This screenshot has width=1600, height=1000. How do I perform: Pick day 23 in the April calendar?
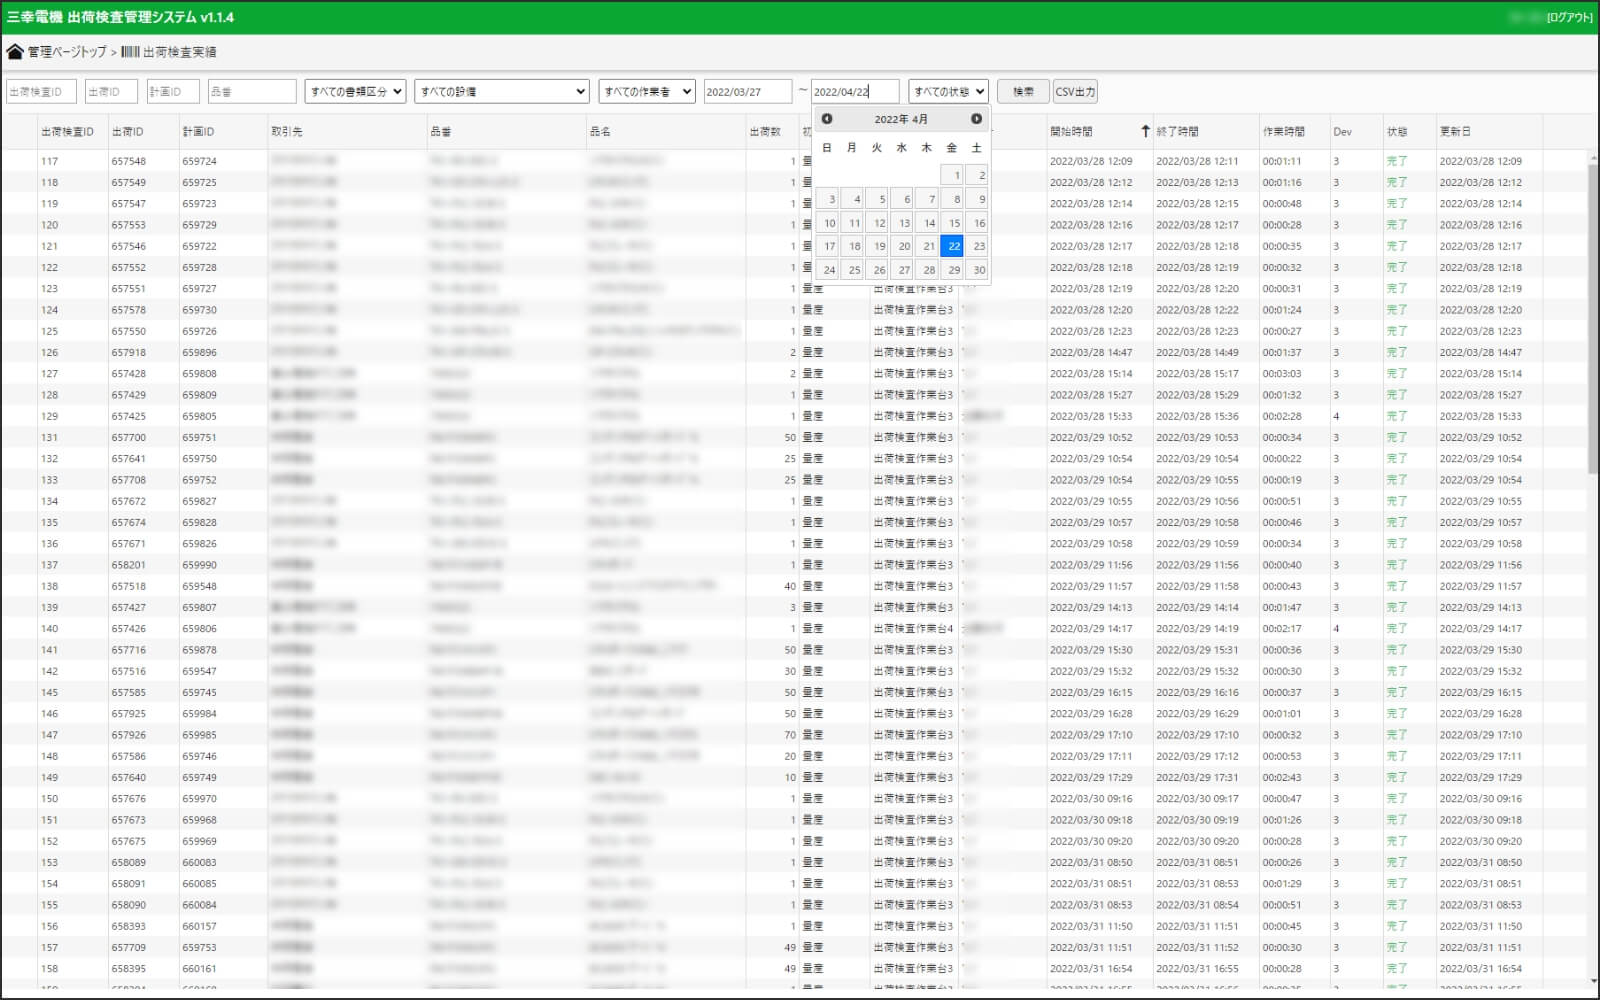(x=977, y=245)
